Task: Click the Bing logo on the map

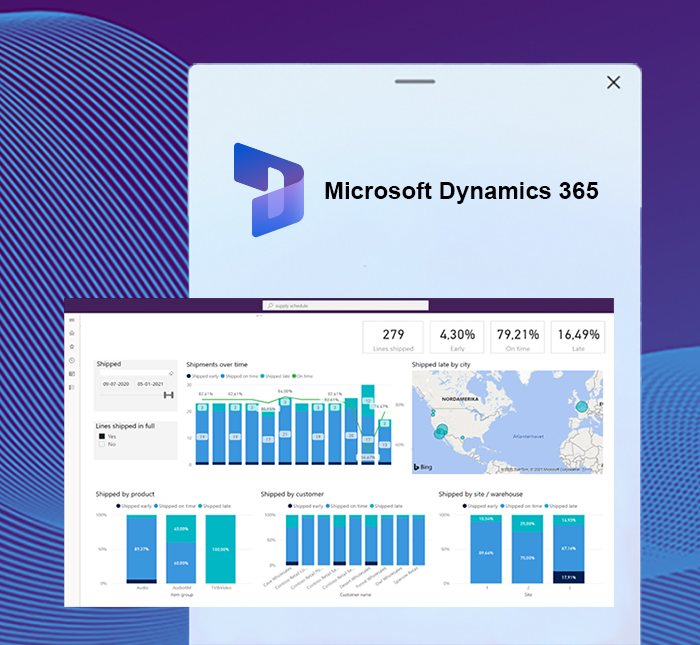Action: point(423,467)
